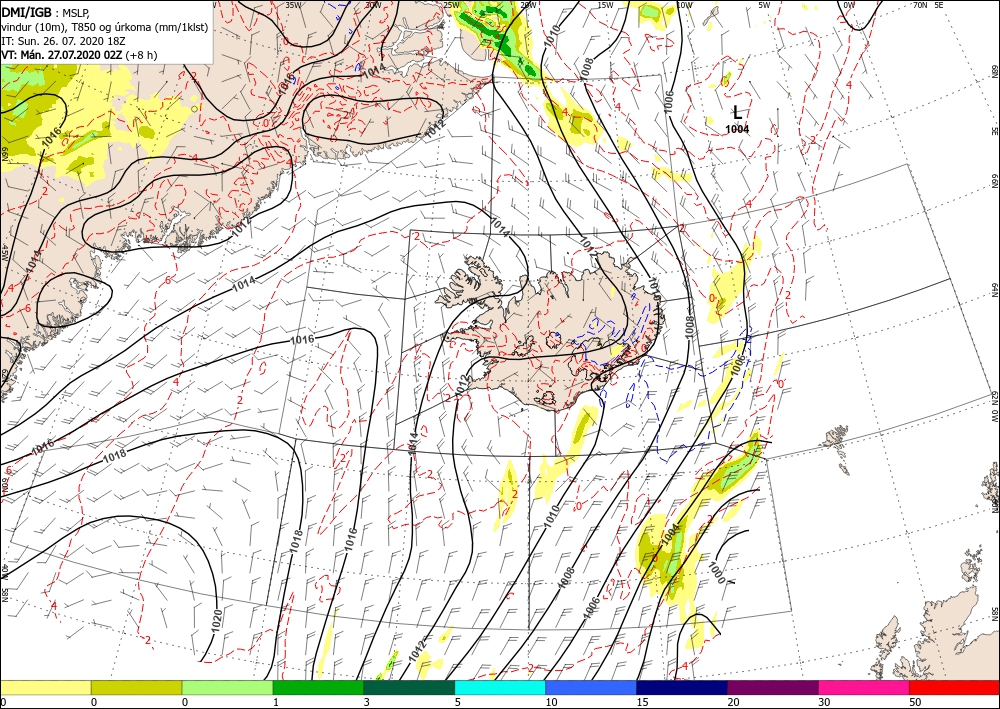Click the "10W" longitude label at top
Viewport: 1000px width, 709px height.
click(684, 5)
